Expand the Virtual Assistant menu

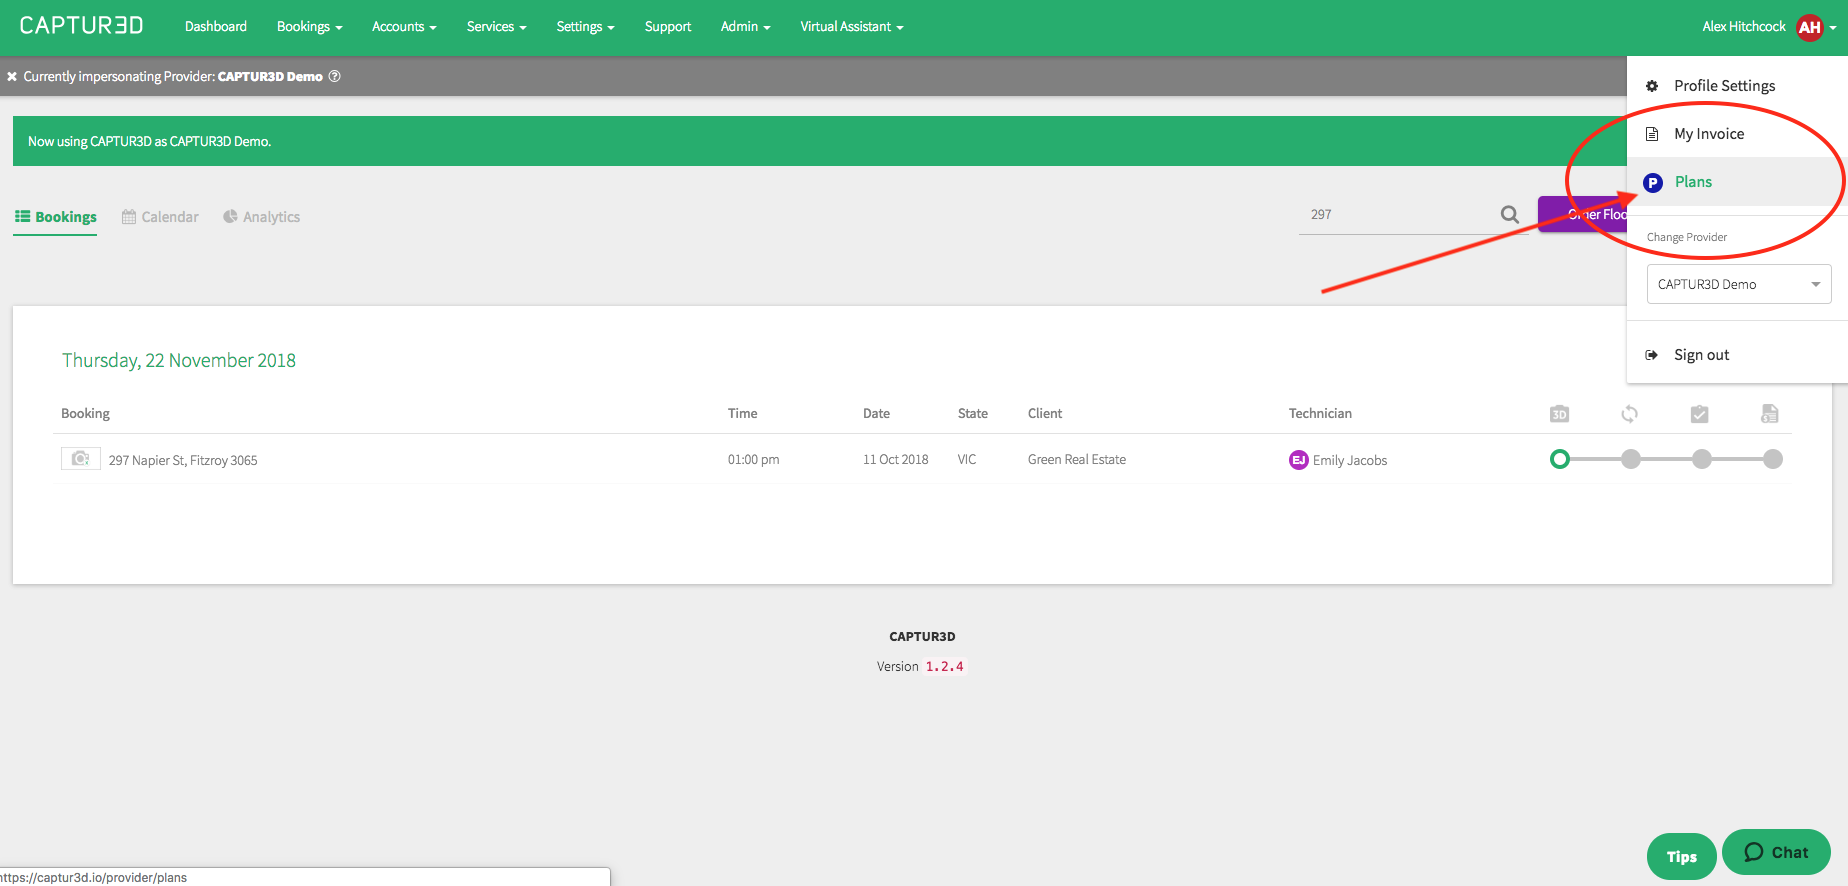click(x=851, y=27)
